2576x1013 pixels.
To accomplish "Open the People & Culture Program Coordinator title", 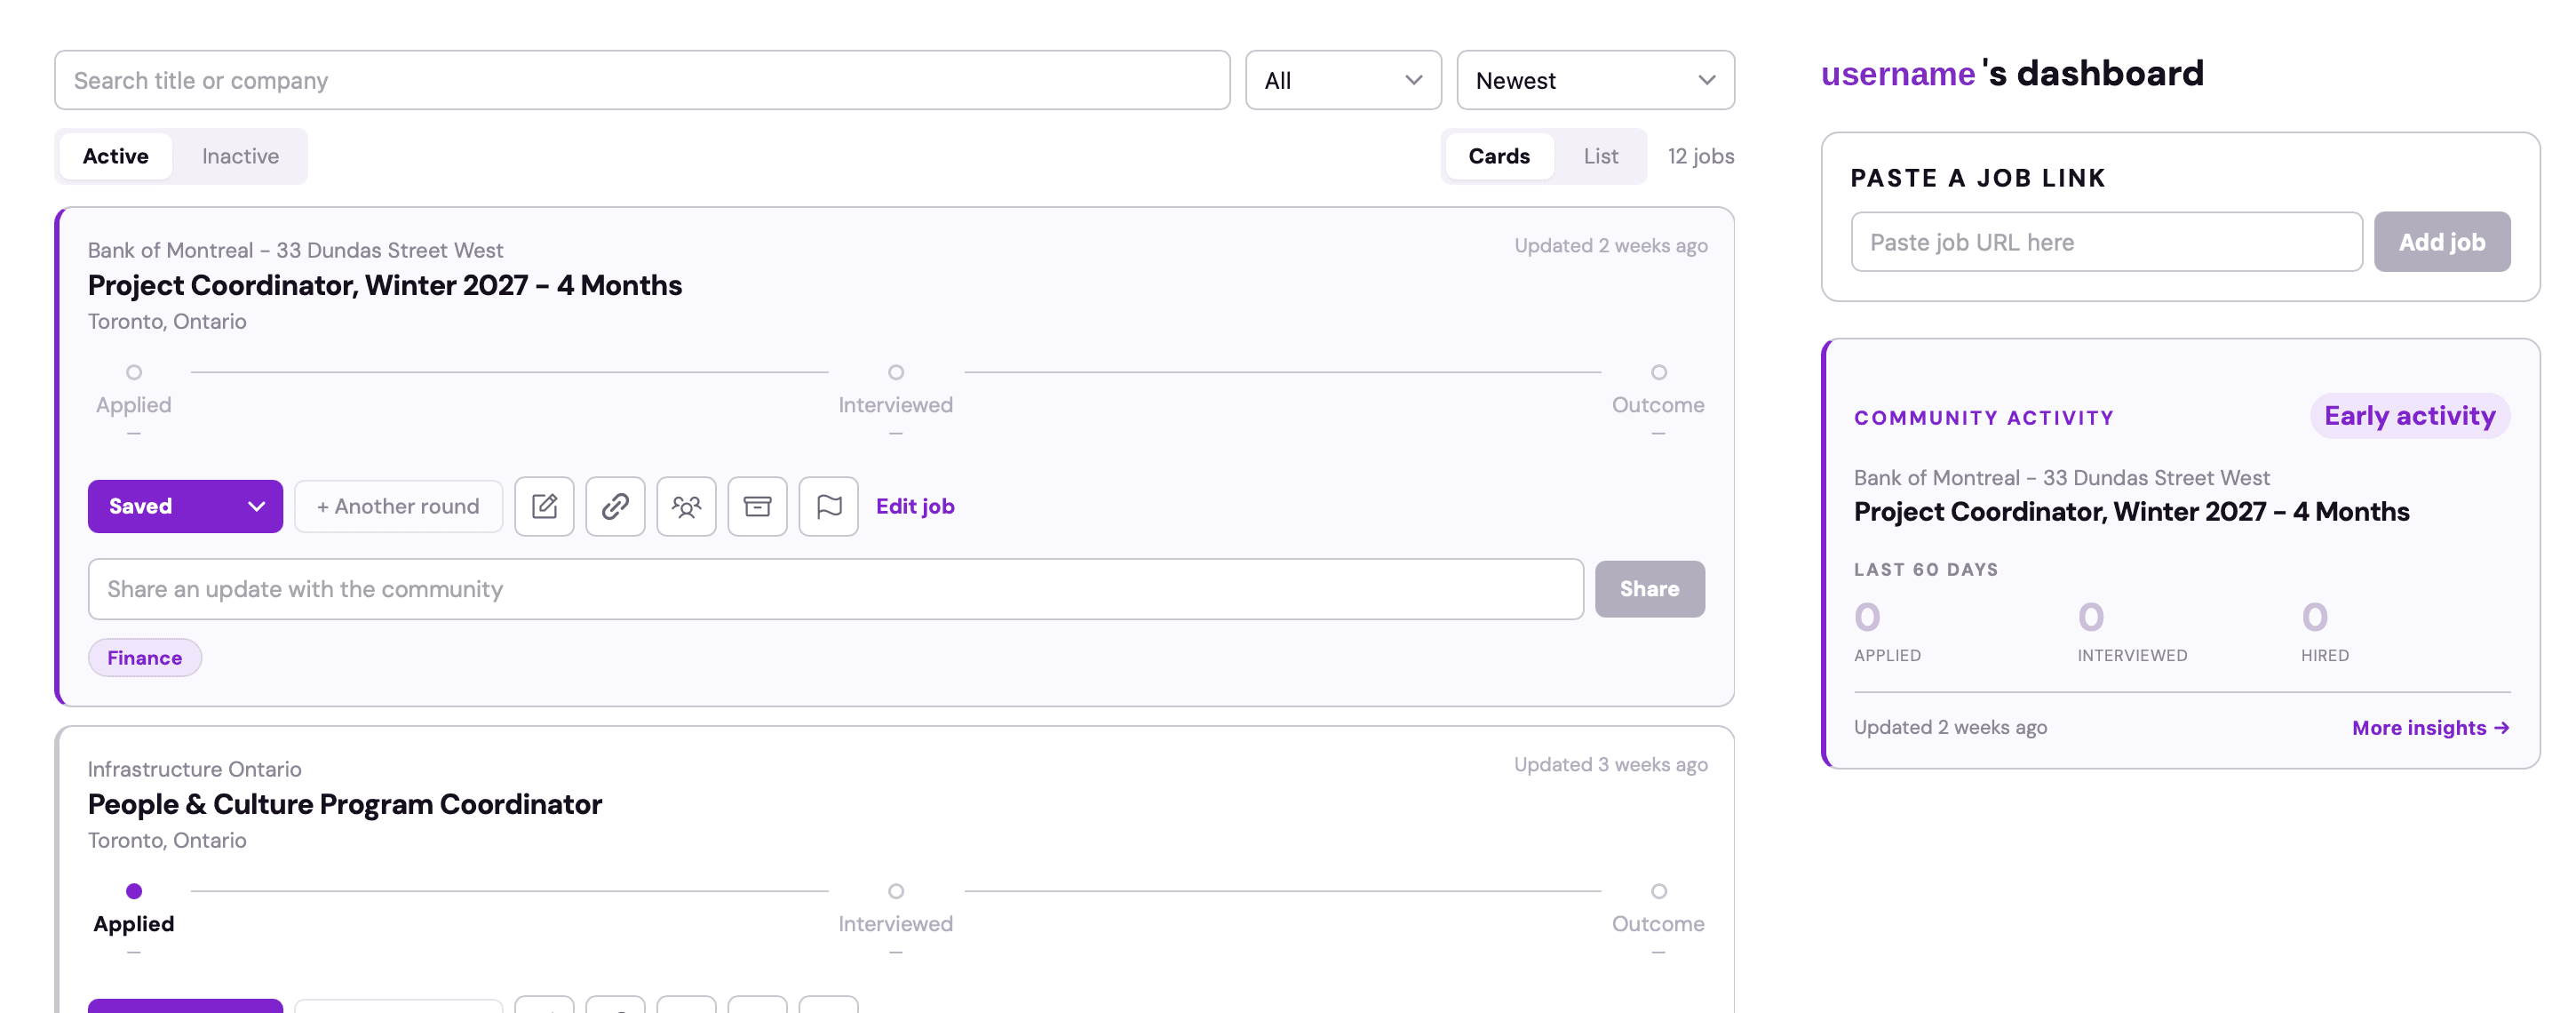I will coord(345,805).
